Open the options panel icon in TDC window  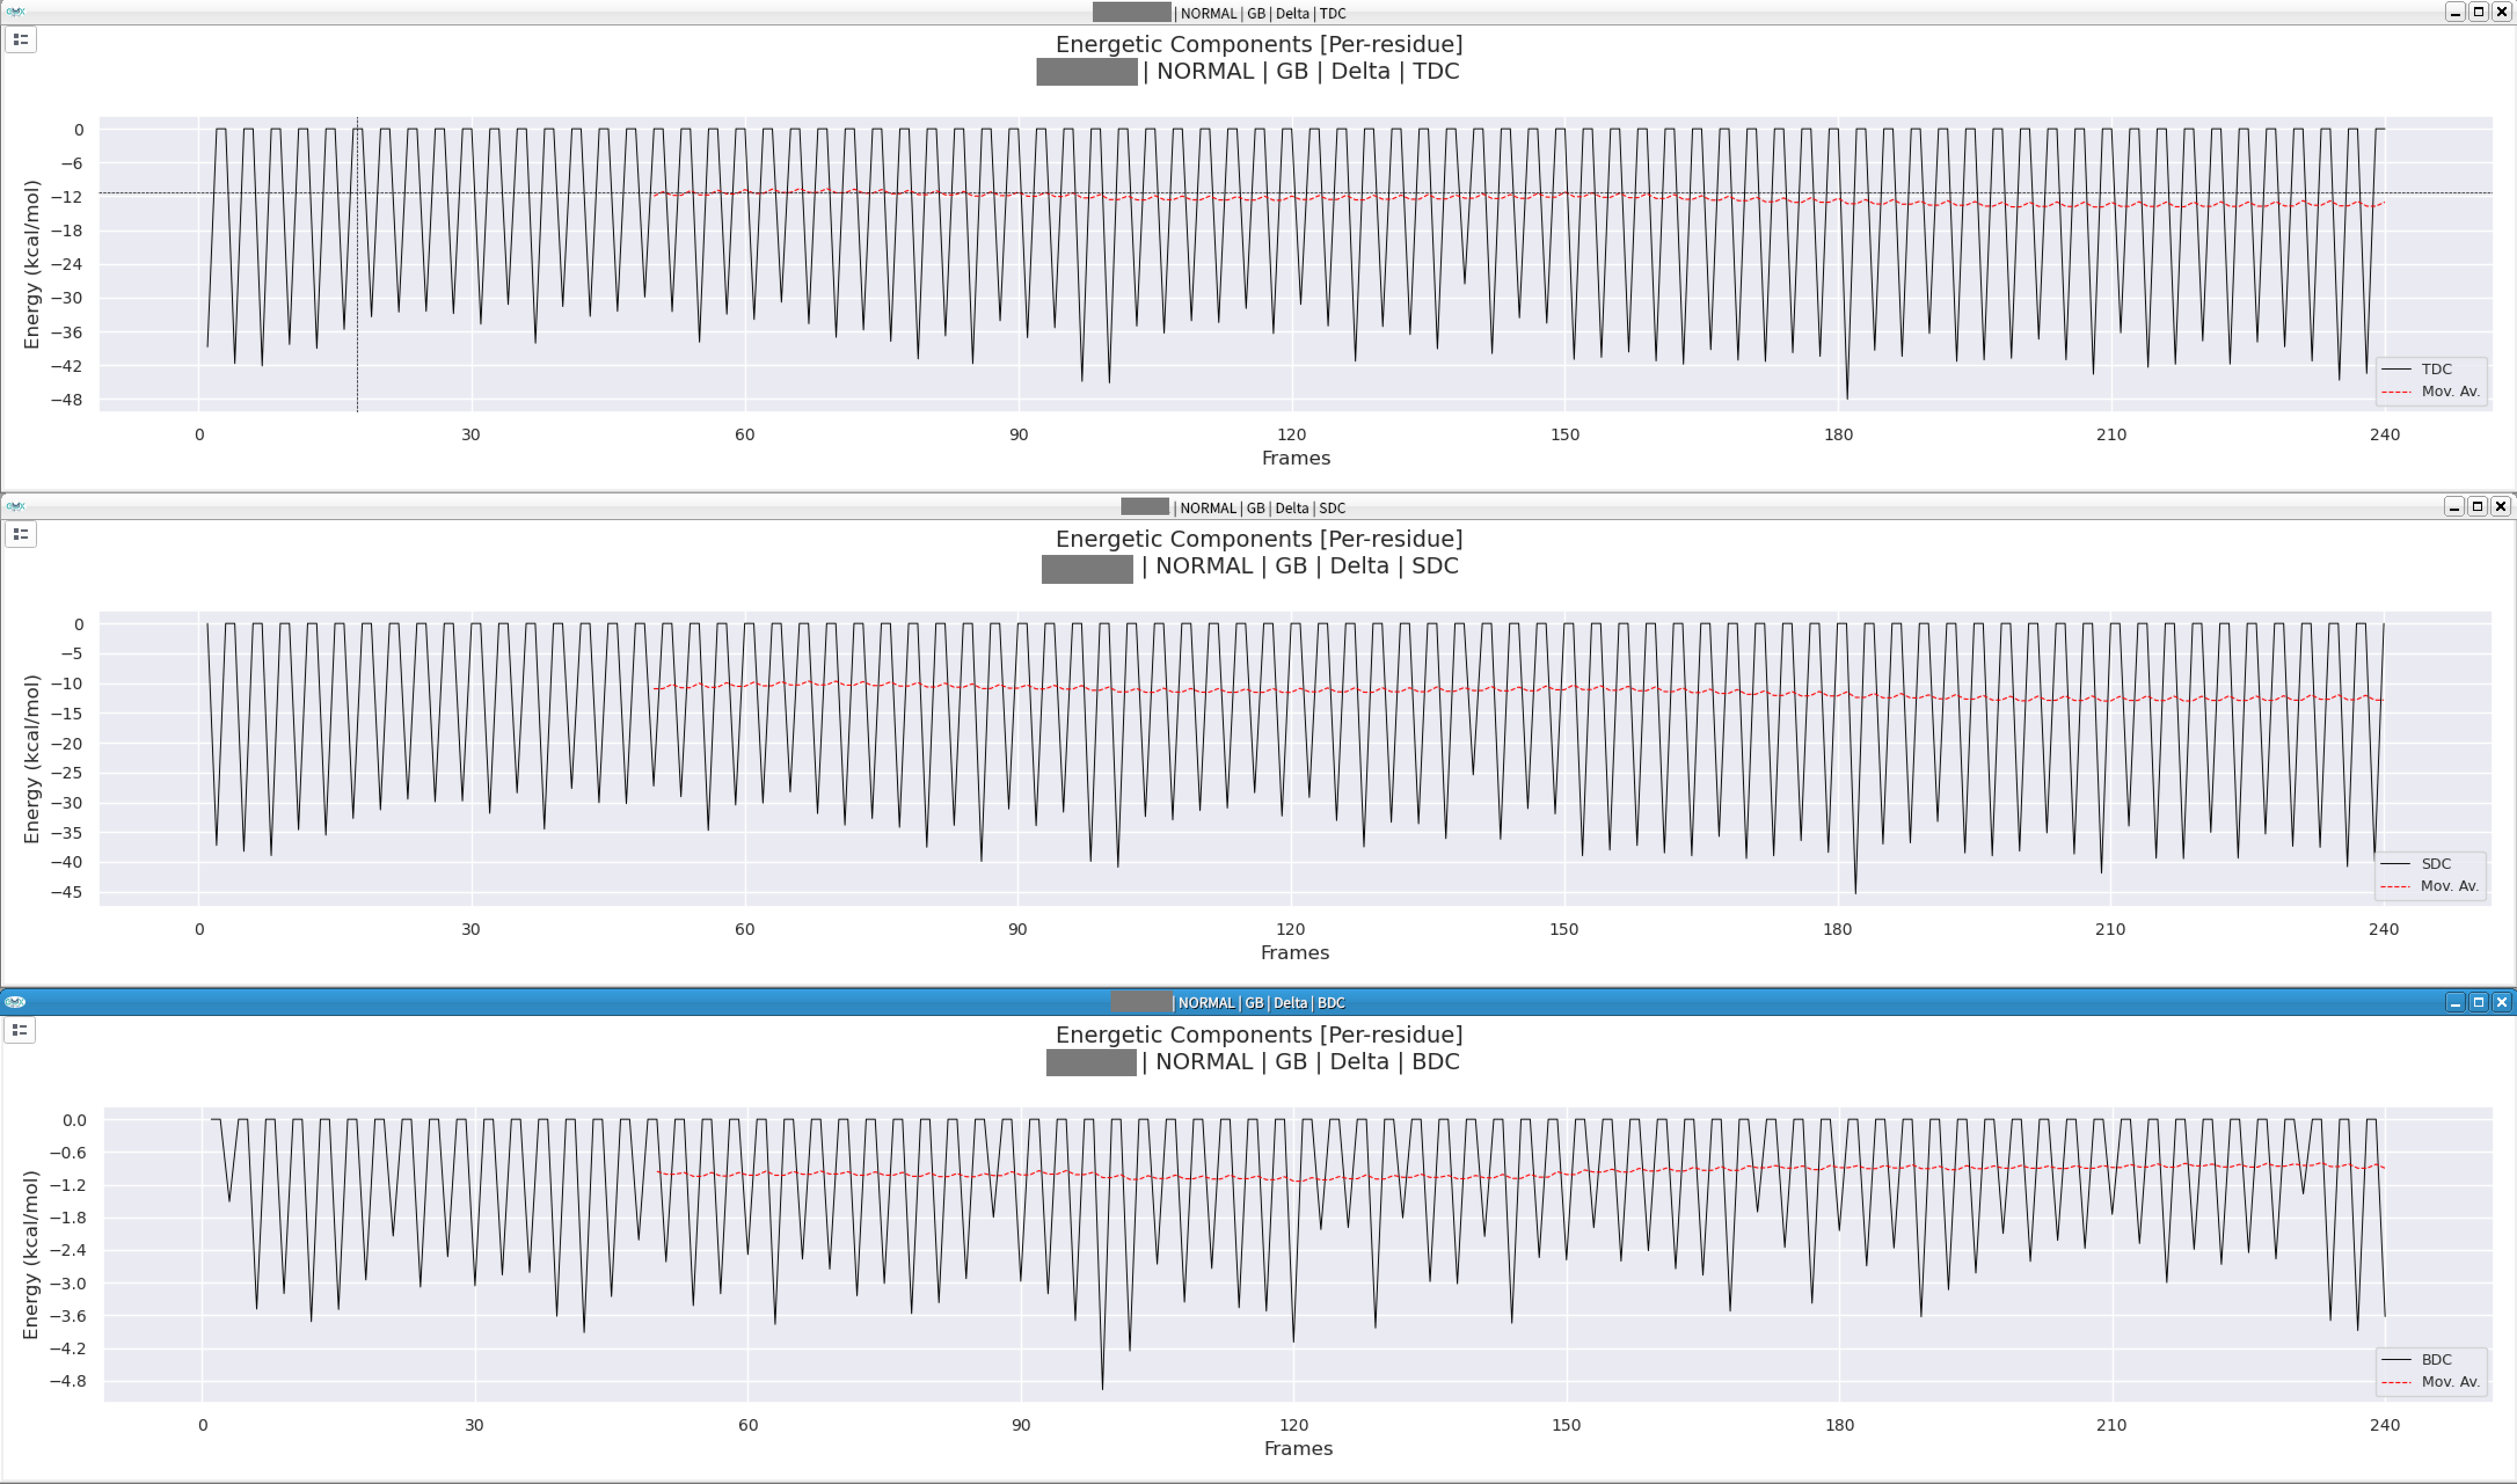(20, 40)
